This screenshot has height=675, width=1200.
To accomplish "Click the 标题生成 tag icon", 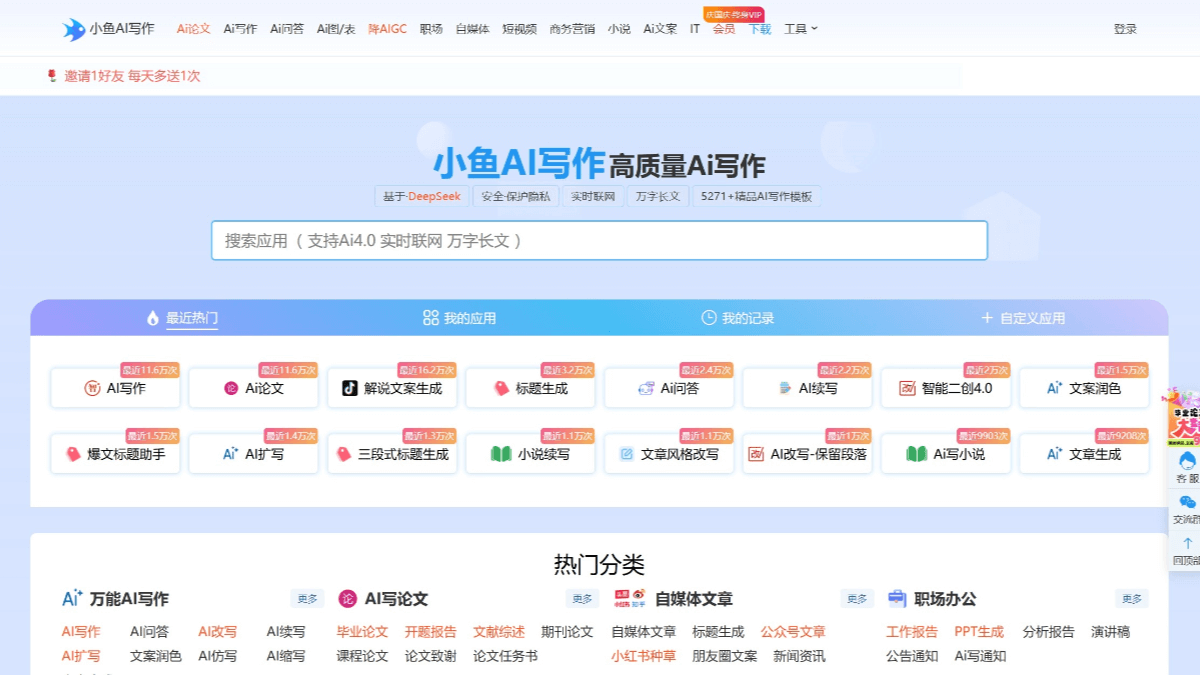I will pyautogui.click(x=502, y=388).
